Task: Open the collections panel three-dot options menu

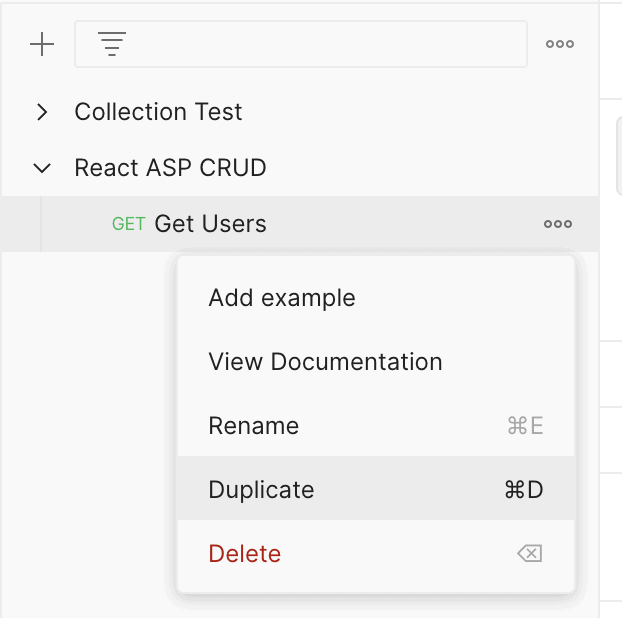Action: point(560,44)
